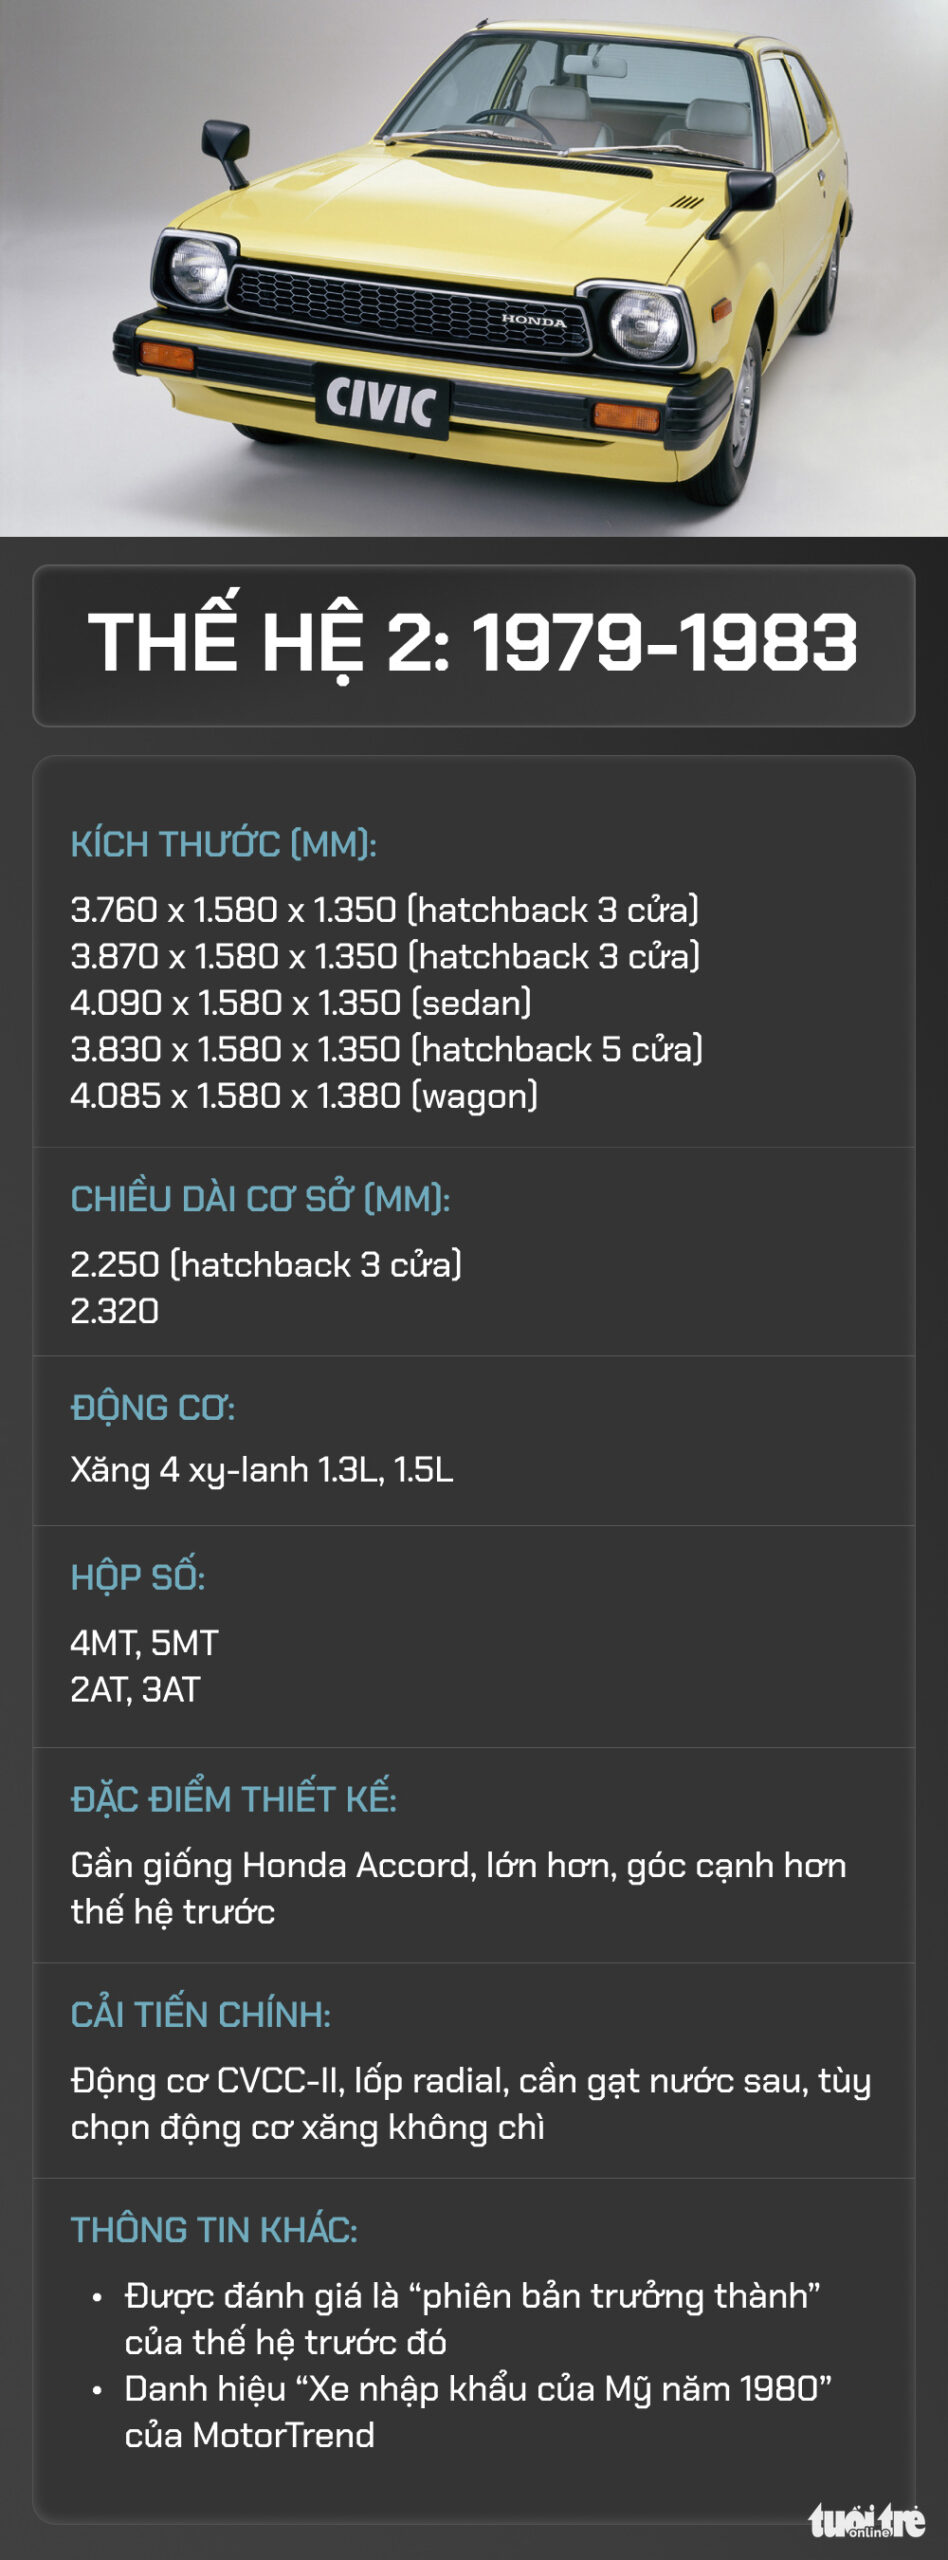Click the "THÔNG TIN KHÁC:" heading
948x2560 pixels.
pos(214,2230)
